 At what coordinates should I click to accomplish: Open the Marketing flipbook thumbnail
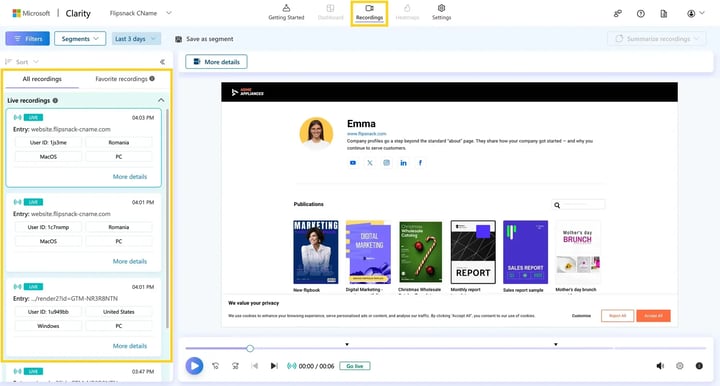316,252
